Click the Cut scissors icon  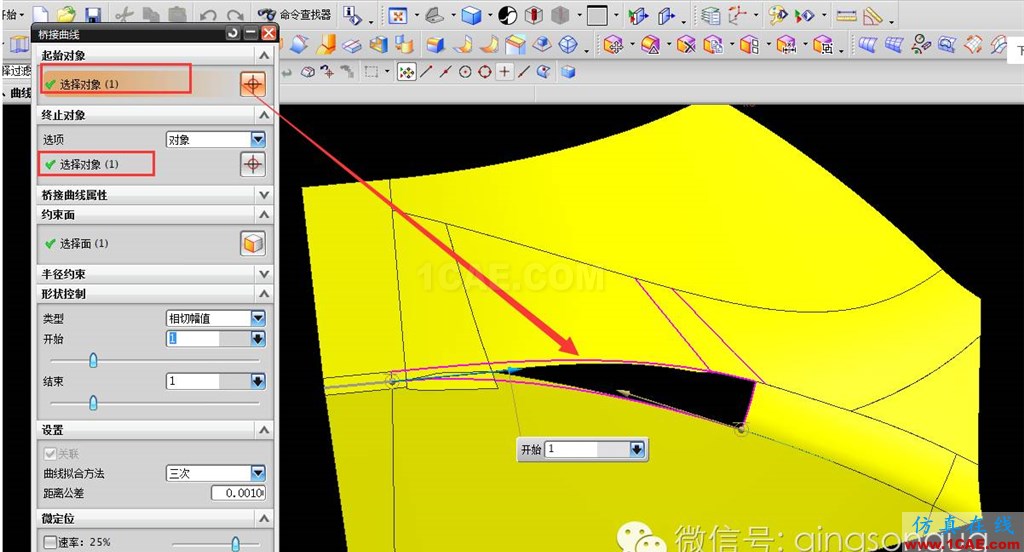point(124,14)
